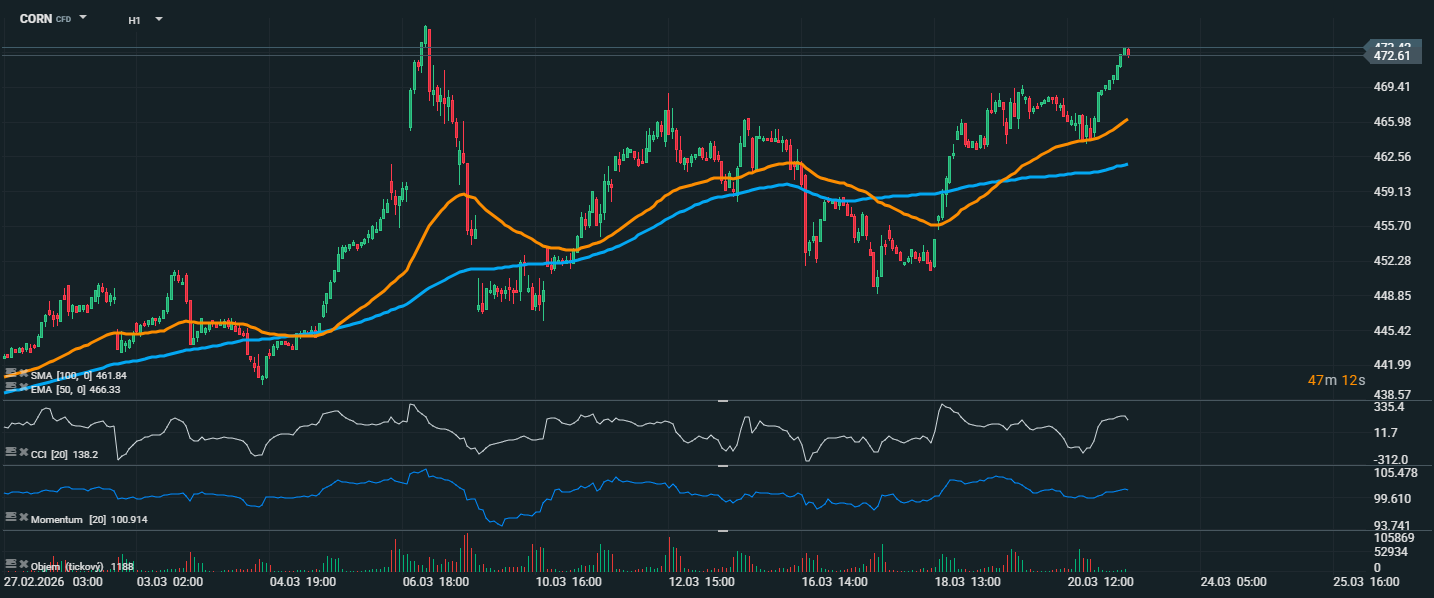Remove the Momentum indicator with X icon

(23, 518)
